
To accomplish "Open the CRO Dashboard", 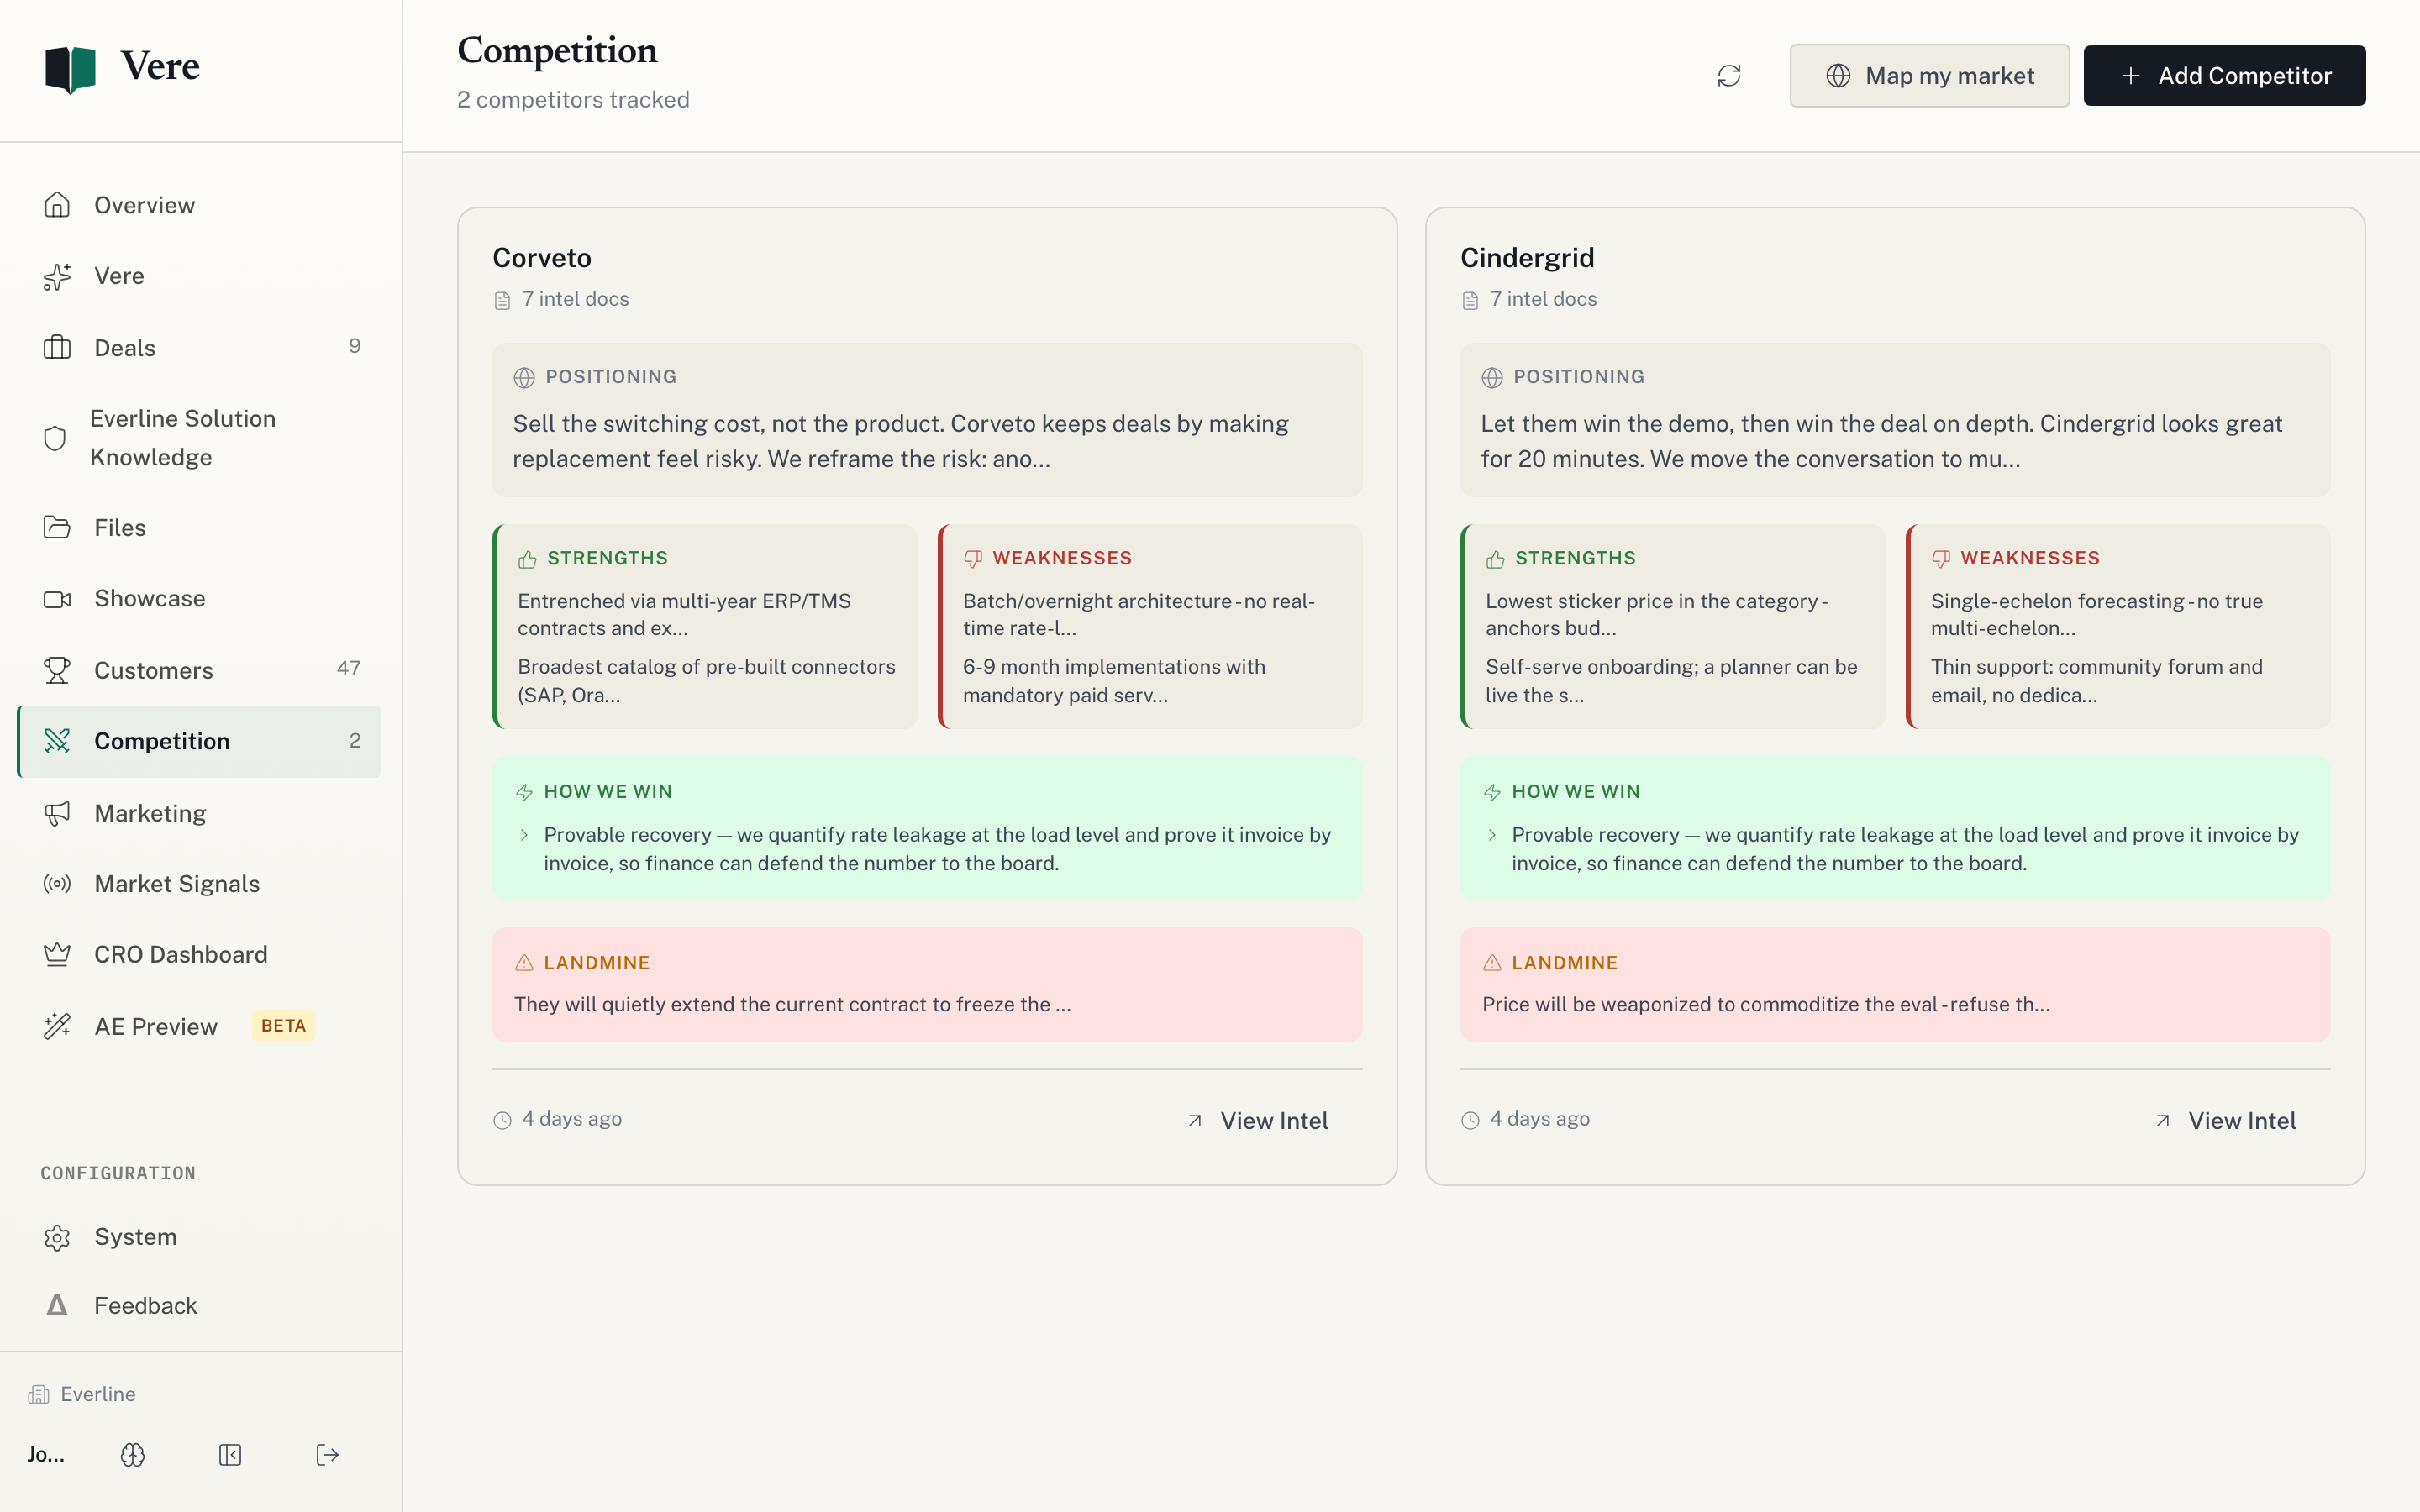I will [x=199, y=955].
